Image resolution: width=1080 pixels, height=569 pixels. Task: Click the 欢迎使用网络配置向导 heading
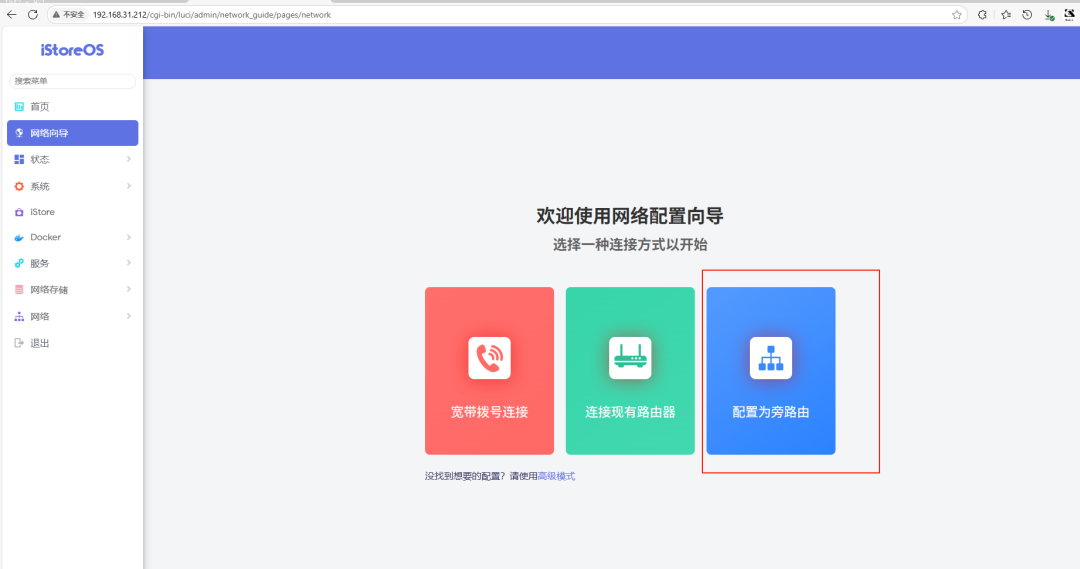(x=630, y=216)
